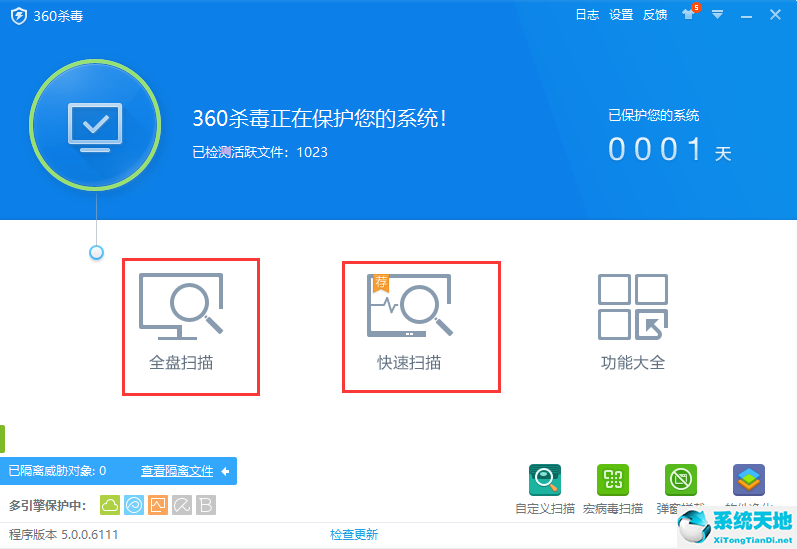Click the 多引擎保护中 label

47,506
